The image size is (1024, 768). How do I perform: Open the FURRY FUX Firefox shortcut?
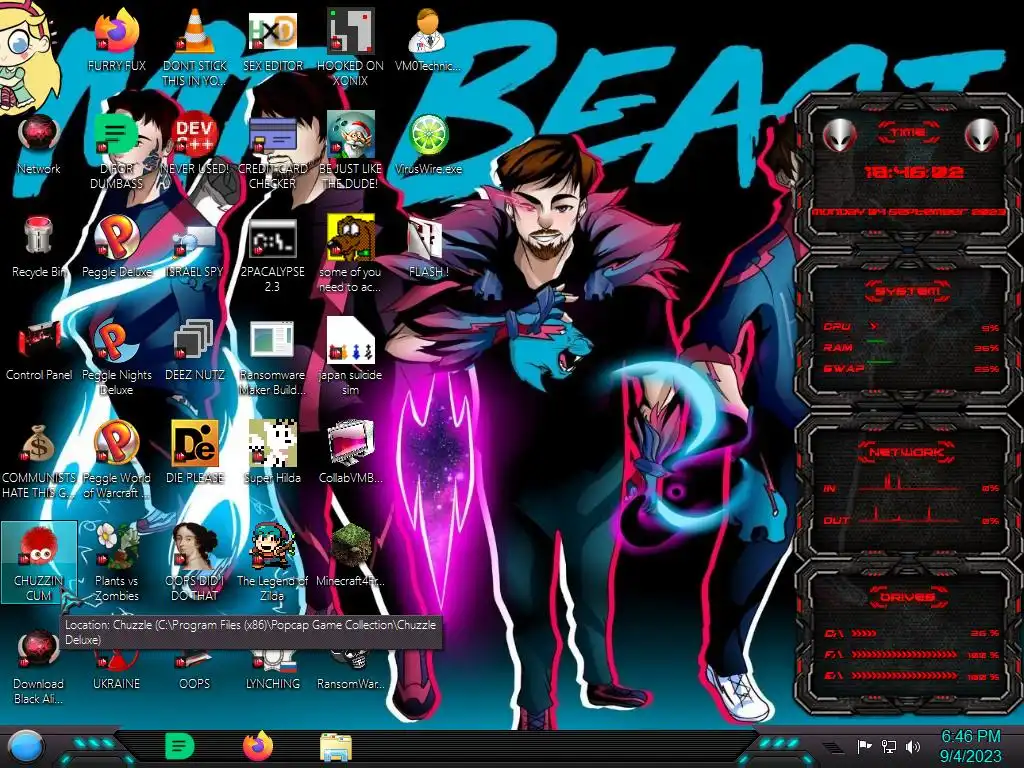[116, 40]
